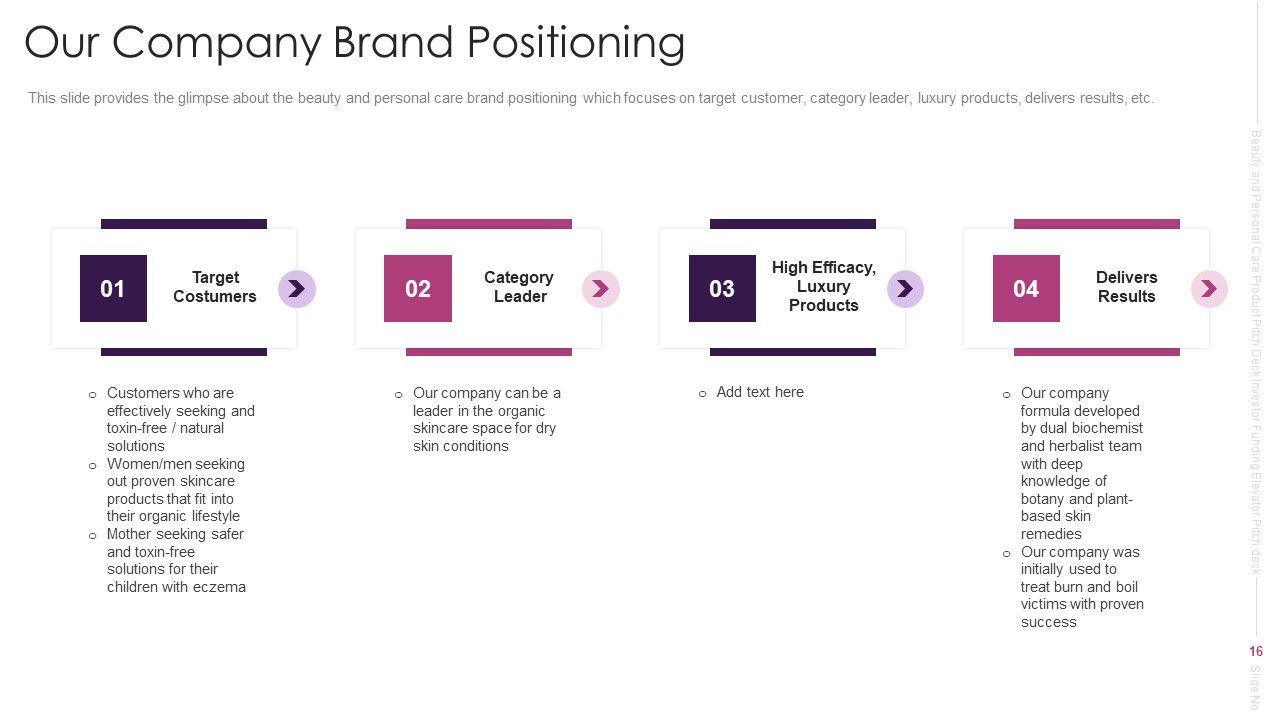1280x720 pixels.
Task: Select the dark purple 03 number box
Action: tap(722, 289)
